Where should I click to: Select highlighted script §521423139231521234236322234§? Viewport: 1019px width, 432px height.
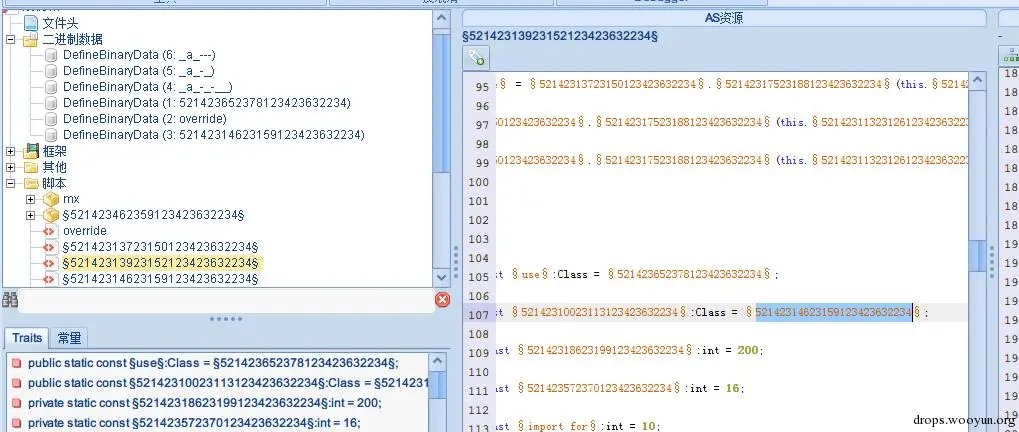point(161,263)
